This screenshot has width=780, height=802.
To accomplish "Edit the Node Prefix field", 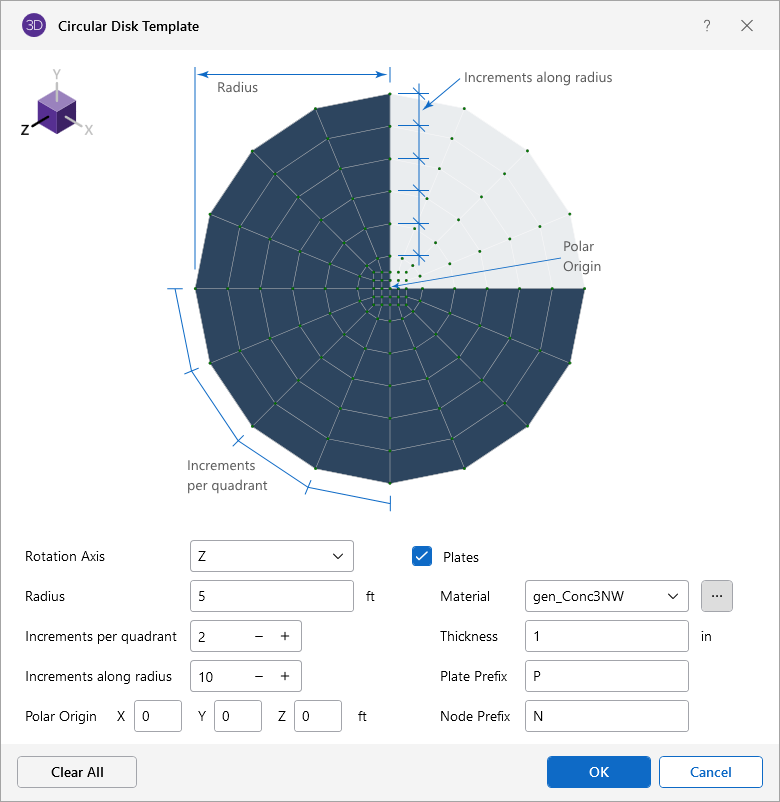I will point(605,716).
